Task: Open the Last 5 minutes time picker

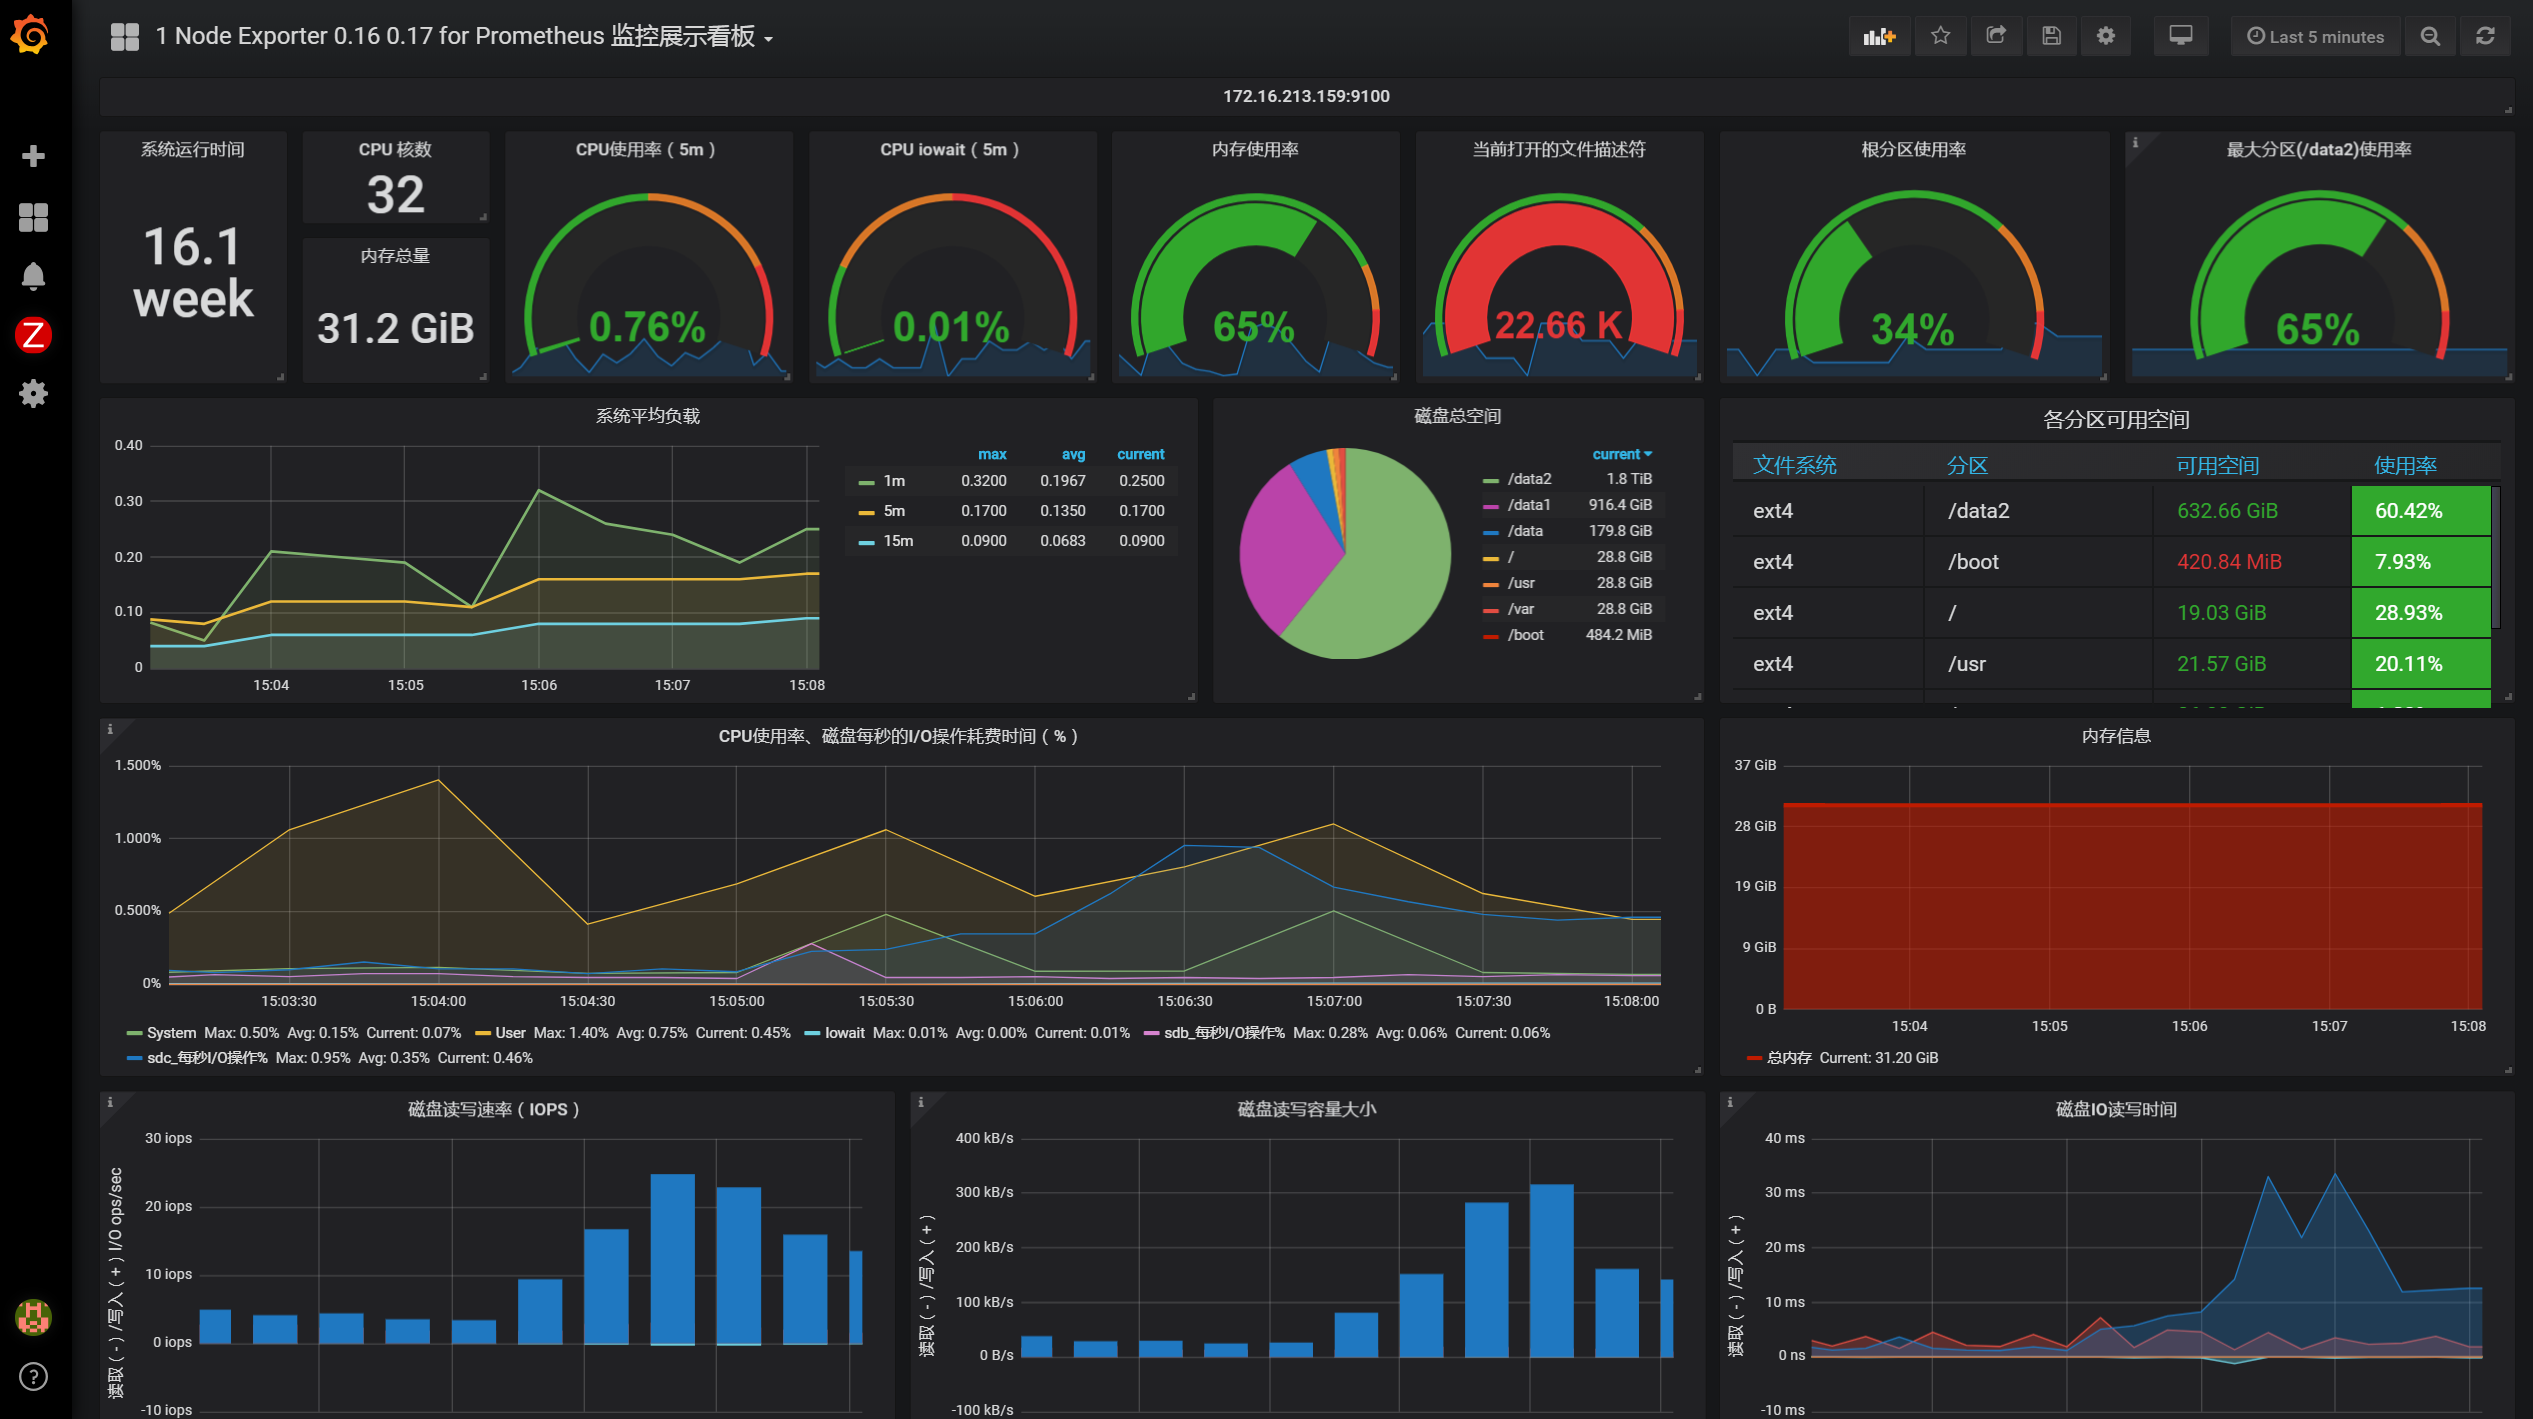Action: tap(2315, 37)
